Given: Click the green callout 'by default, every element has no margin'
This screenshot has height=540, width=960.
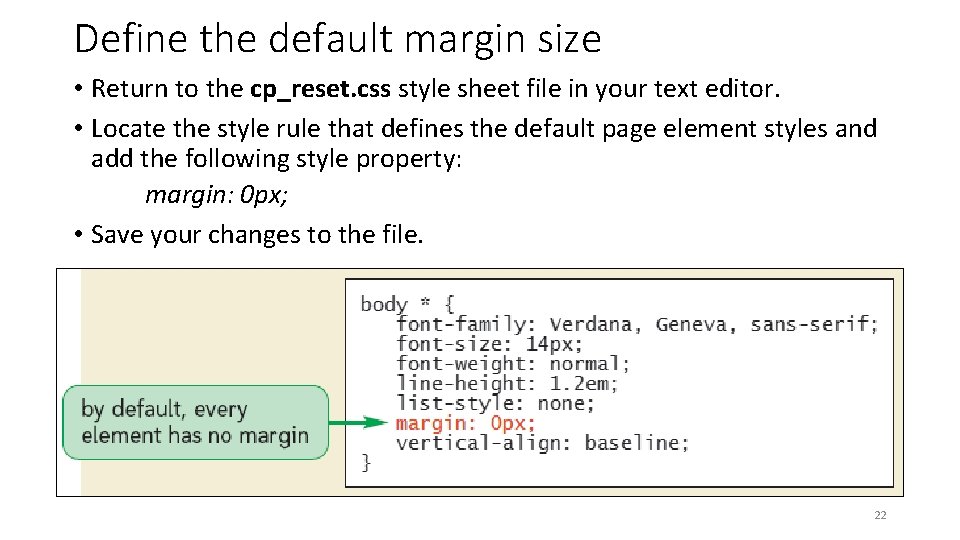Looking at the screenshot, I should pos(195,422).
